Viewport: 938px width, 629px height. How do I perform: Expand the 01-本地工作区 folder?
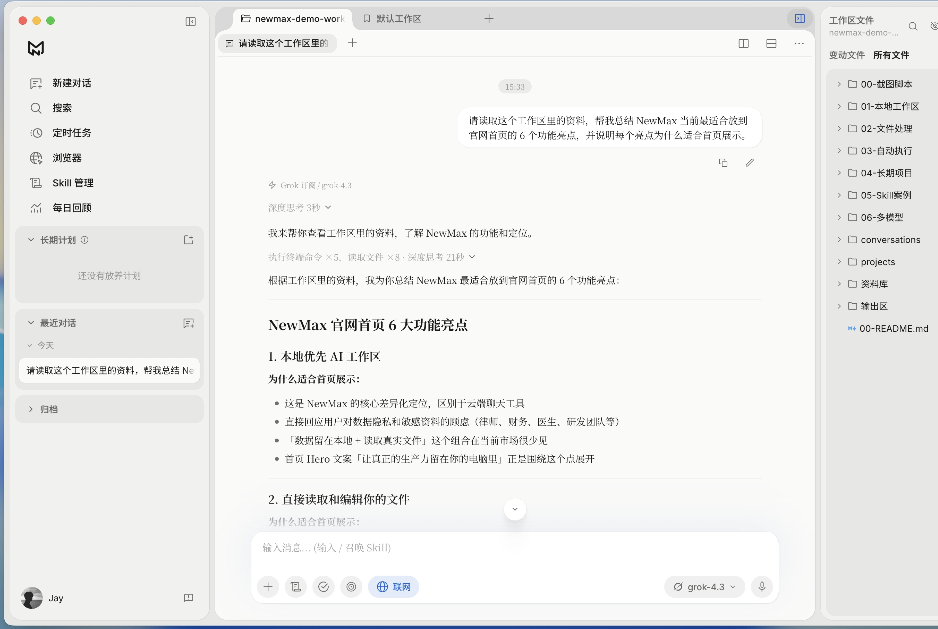839,107
